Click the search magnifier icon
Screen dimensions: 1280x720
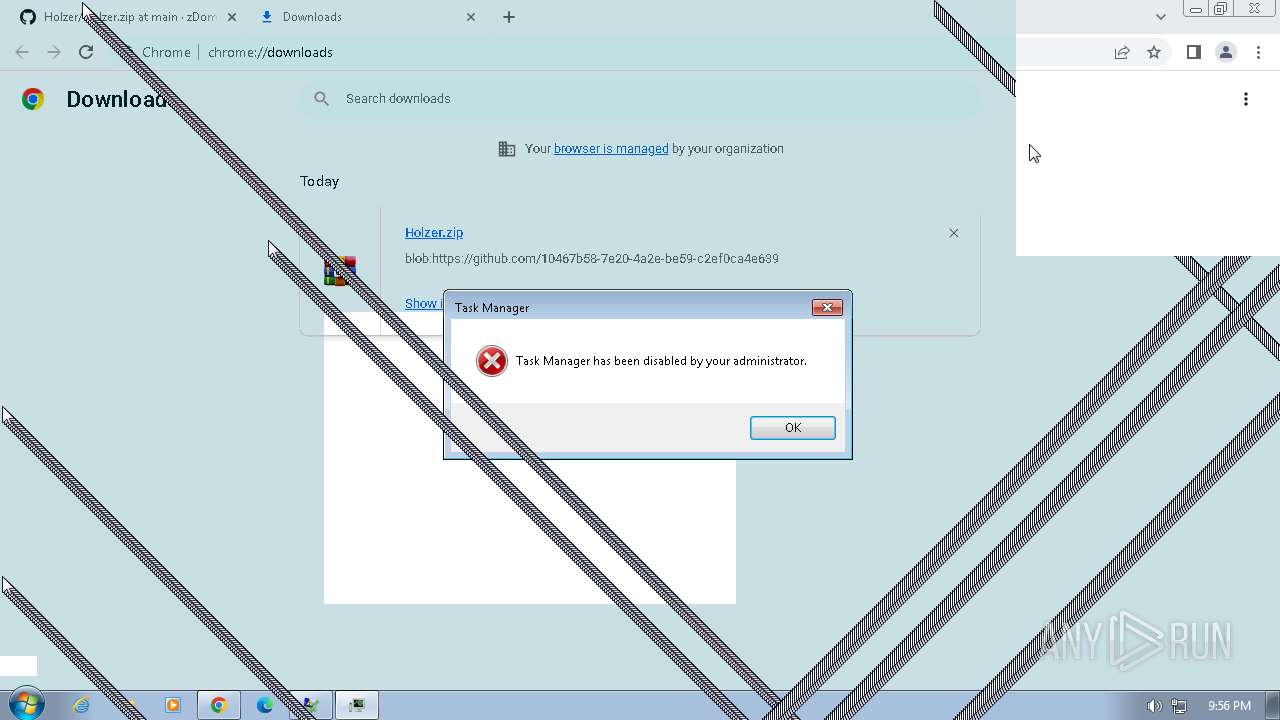pyautogui.click(x=321, y=98)
